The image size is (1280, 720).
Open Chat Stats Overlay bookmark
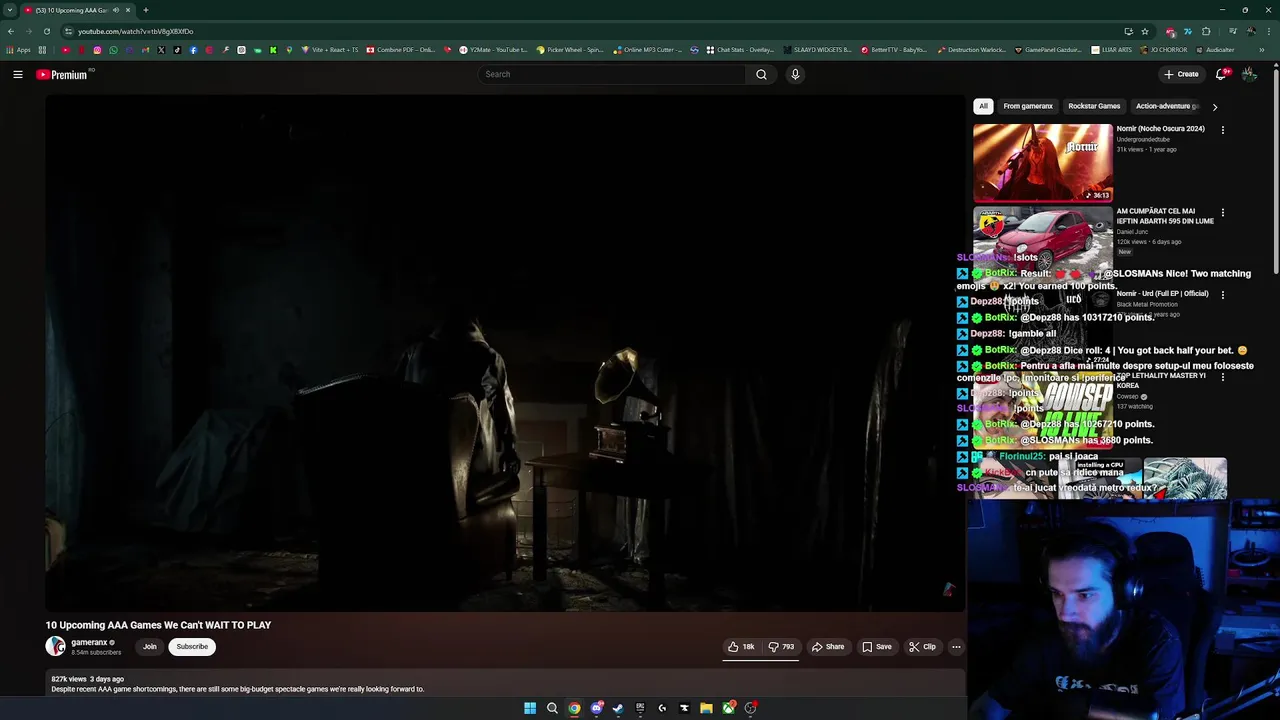[x=740, y=49]
